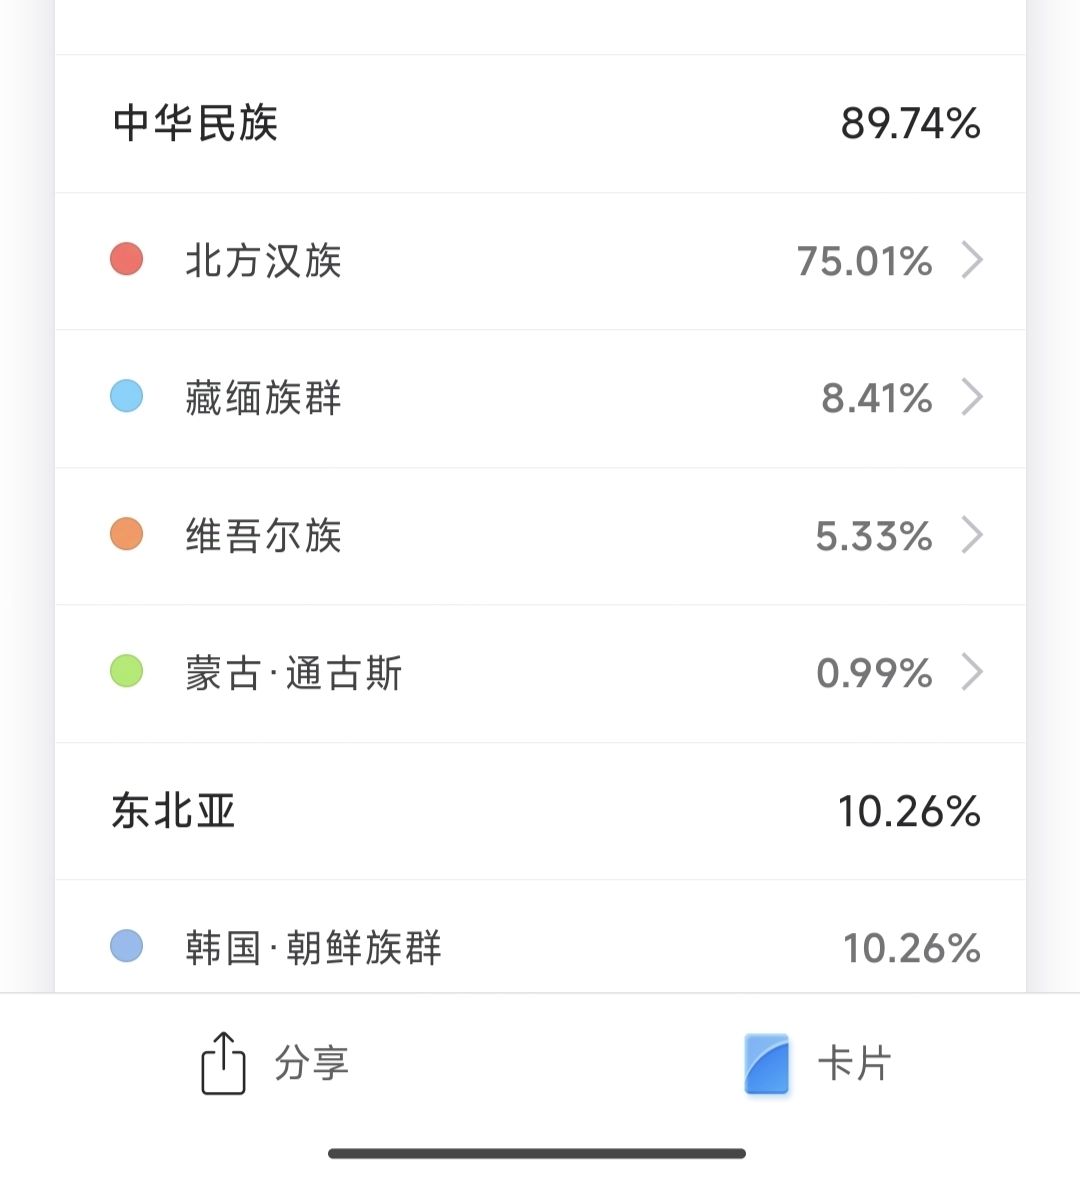The image size is (1080, 1178).
Task: Expand the 蒙古·通古斯 chevron arrow
Action: 972,672
